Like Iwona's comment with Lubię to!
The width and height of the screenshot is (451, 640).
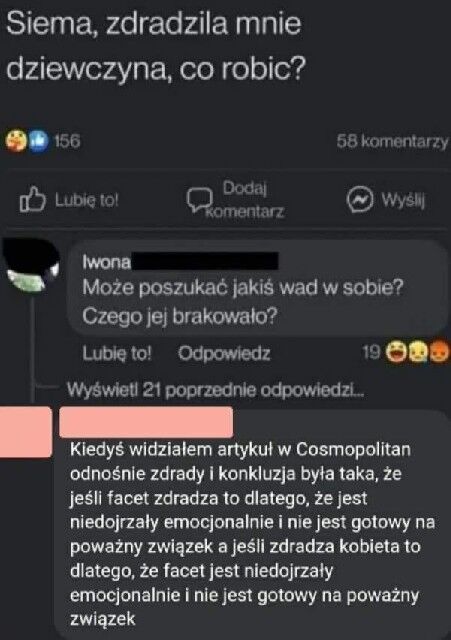coord(117,353)
